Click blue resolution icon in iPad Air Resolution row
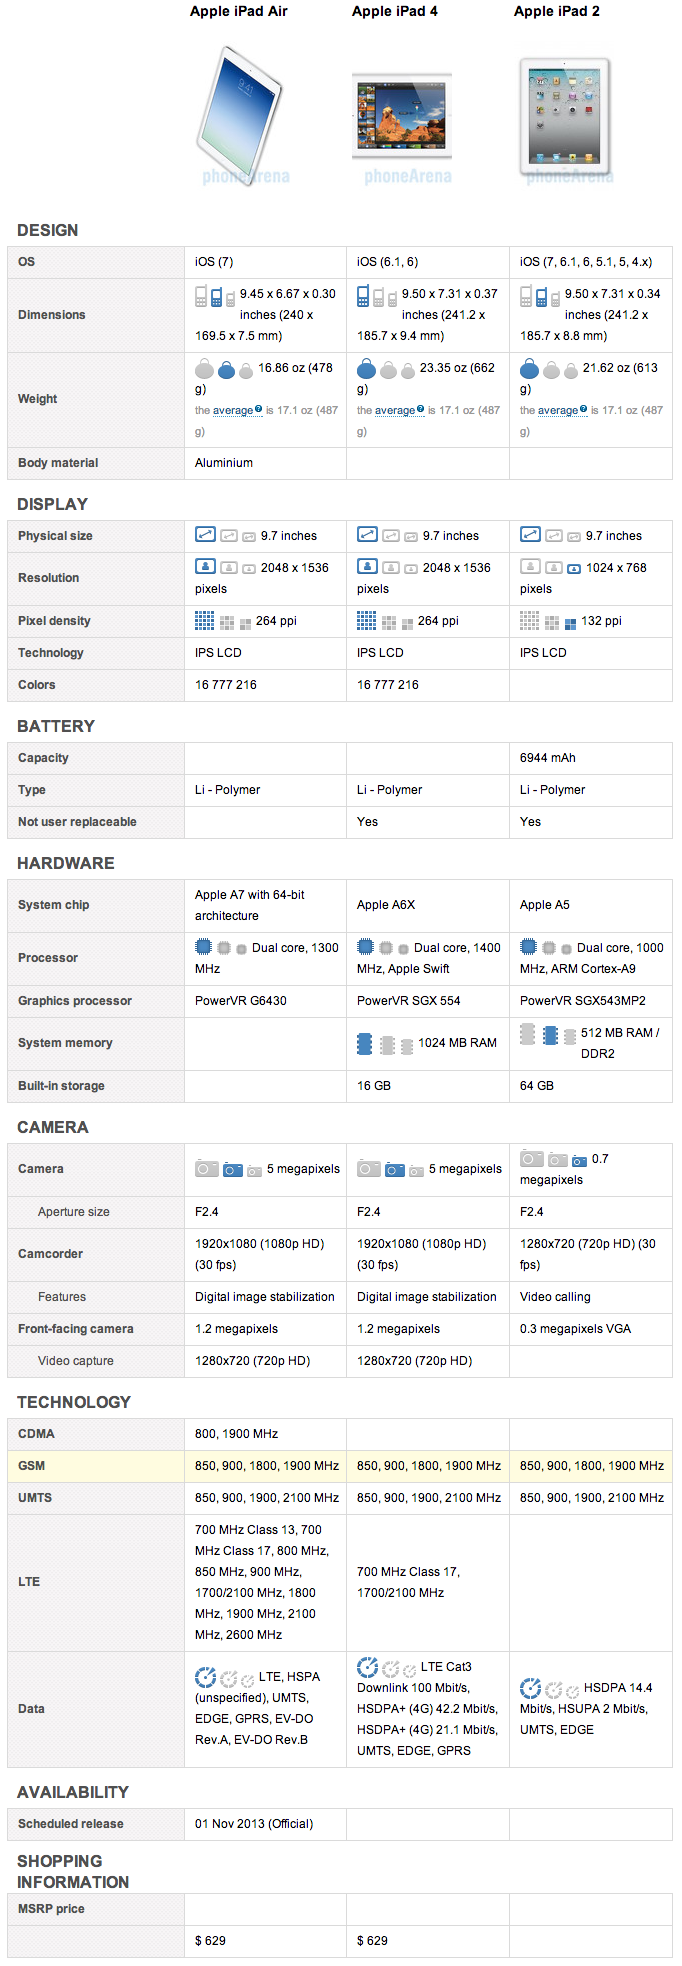Screen dimensions: 682x1966 click(x=205, y=566)
